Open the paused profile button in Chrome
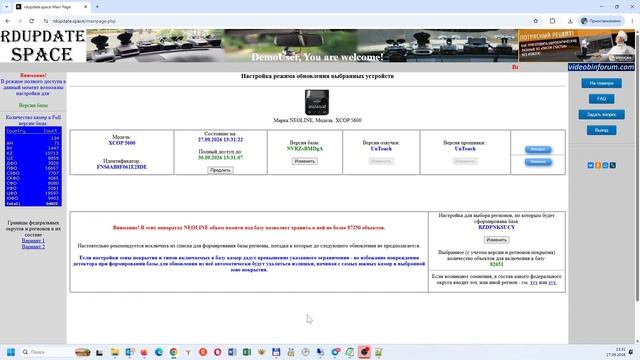 (x=601, y=21)
